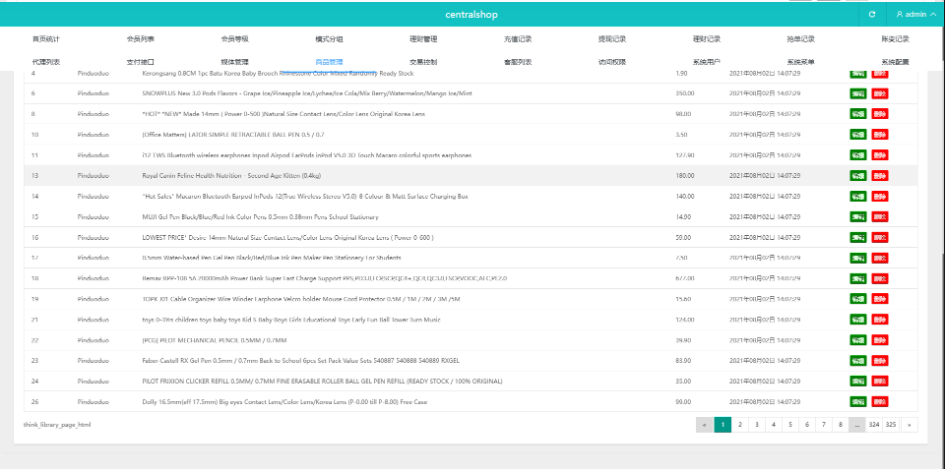Viewport: 945px width, 469px height.
Task: Click the green edit button for SNOWPLUS Pods row
Action: [859, 93]
